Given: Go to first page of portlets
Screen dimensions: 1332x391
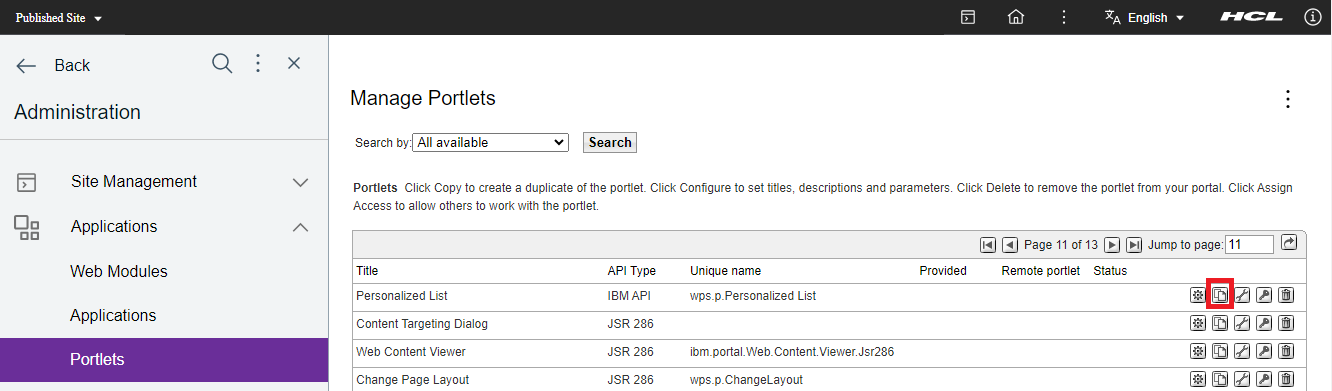Looking at the screenshot, I should (x=988, y=245).
